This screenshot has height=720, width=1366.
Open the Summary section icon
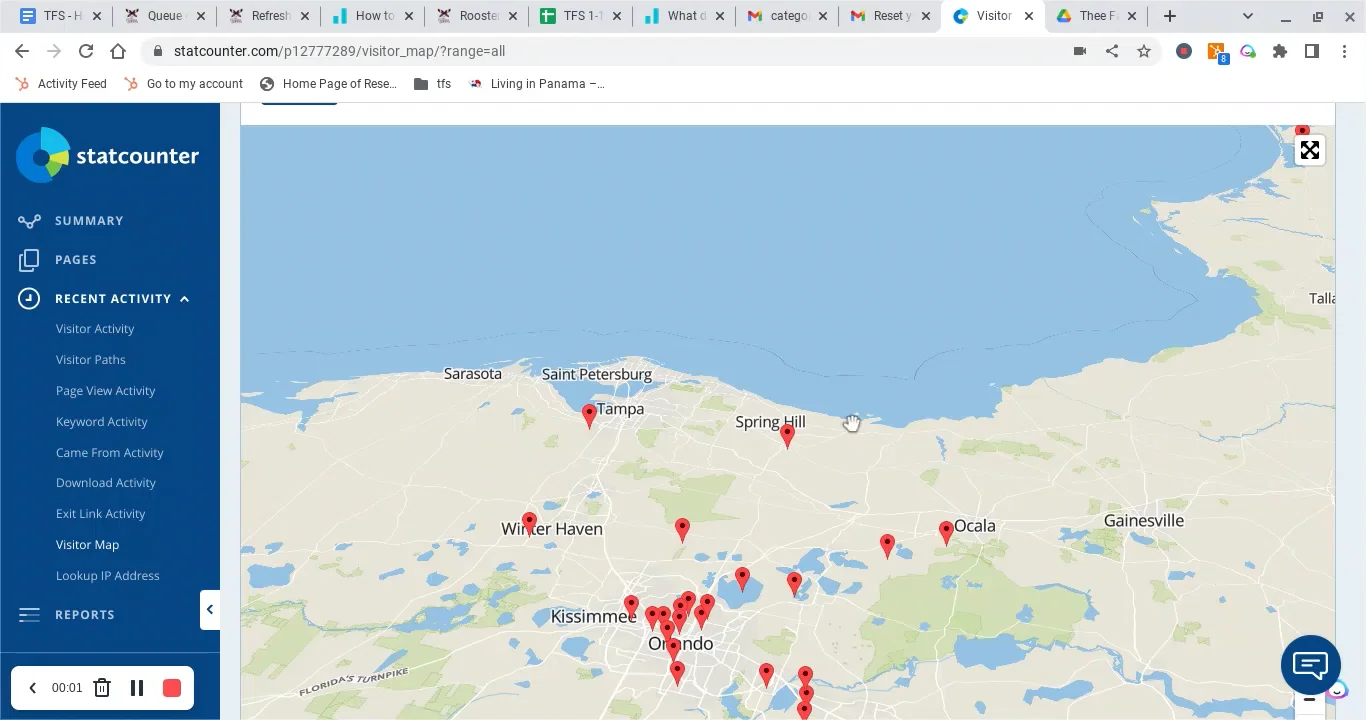[x=29, y=221]
